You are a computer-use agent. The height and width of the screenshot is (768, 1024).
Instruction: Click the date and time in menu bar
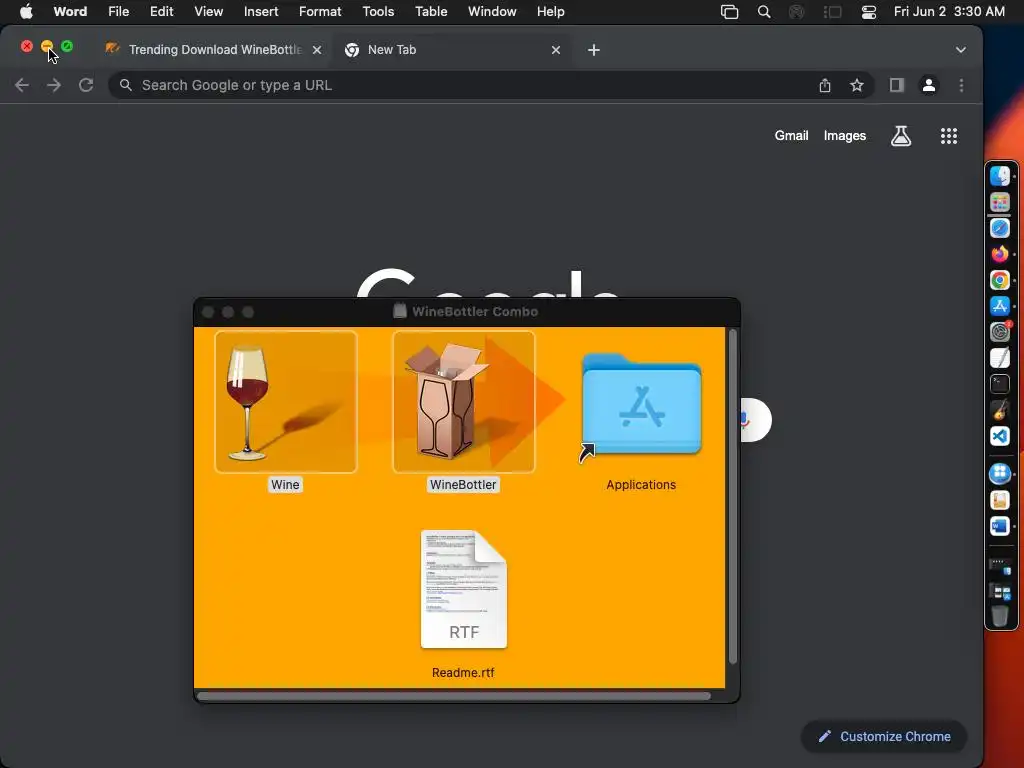pyautogui.click(x=949, y=12)
